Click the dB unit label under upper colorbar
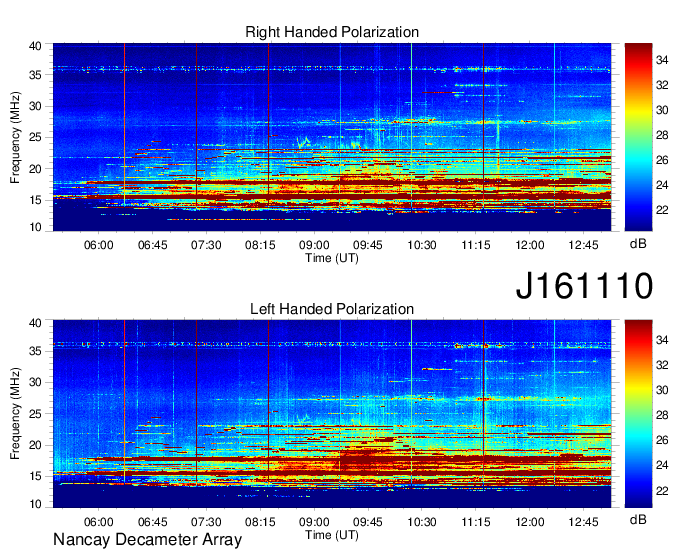680x552 pixels. click(x=638, y=244)
